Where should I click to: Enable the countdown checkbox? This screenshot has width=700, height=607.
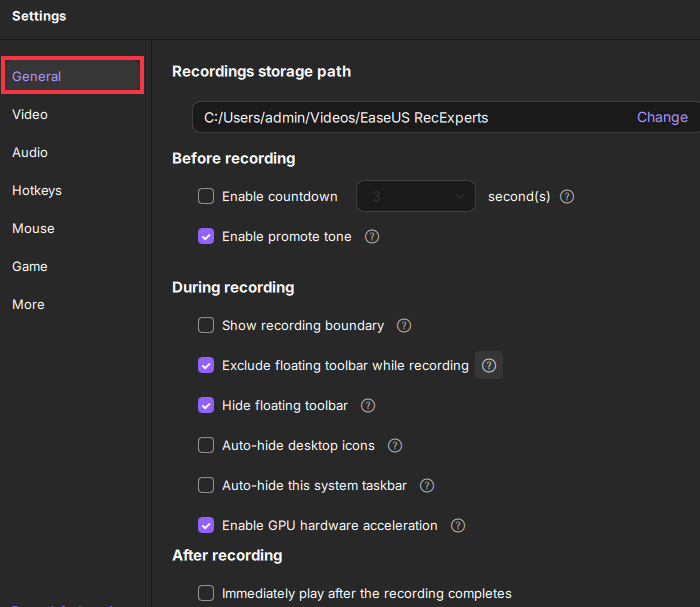coord(206,196)
